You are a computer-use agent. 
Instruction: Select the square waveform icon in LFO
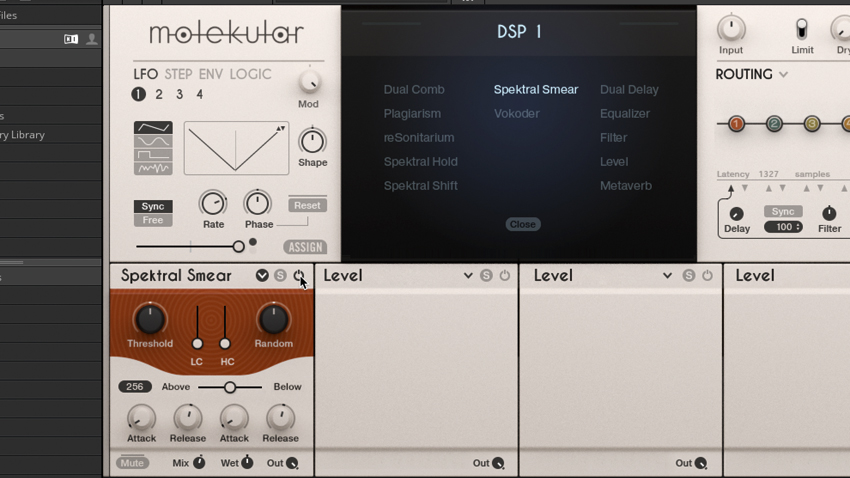point(153,155)
